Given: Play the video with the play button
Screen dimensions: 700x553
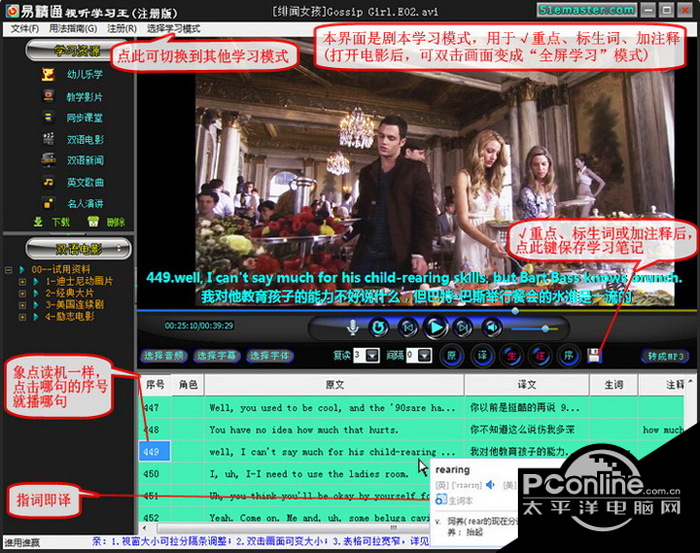Looking at the screenshot, I should [x=436, y=328].
